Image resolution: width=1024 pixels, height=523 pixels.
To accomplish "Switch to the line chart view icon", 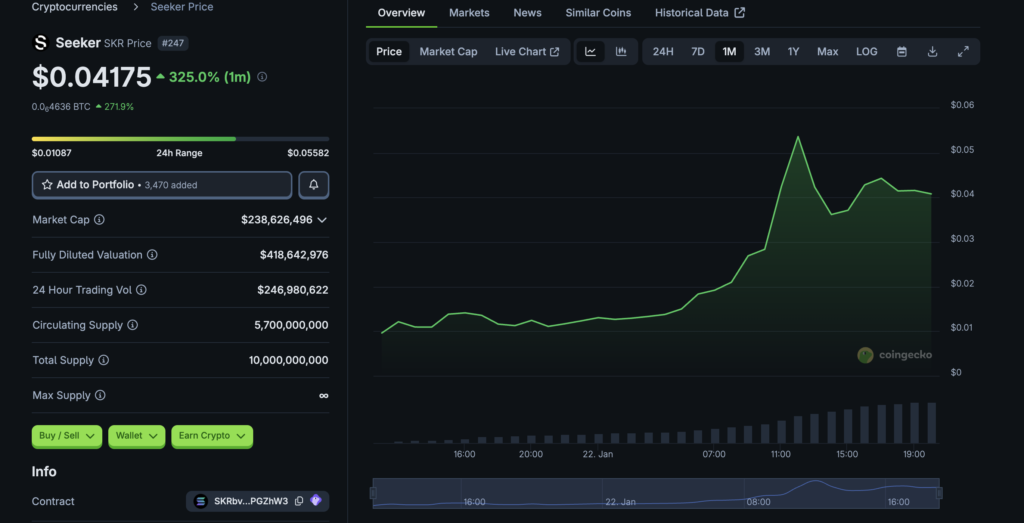I will 591,52.
